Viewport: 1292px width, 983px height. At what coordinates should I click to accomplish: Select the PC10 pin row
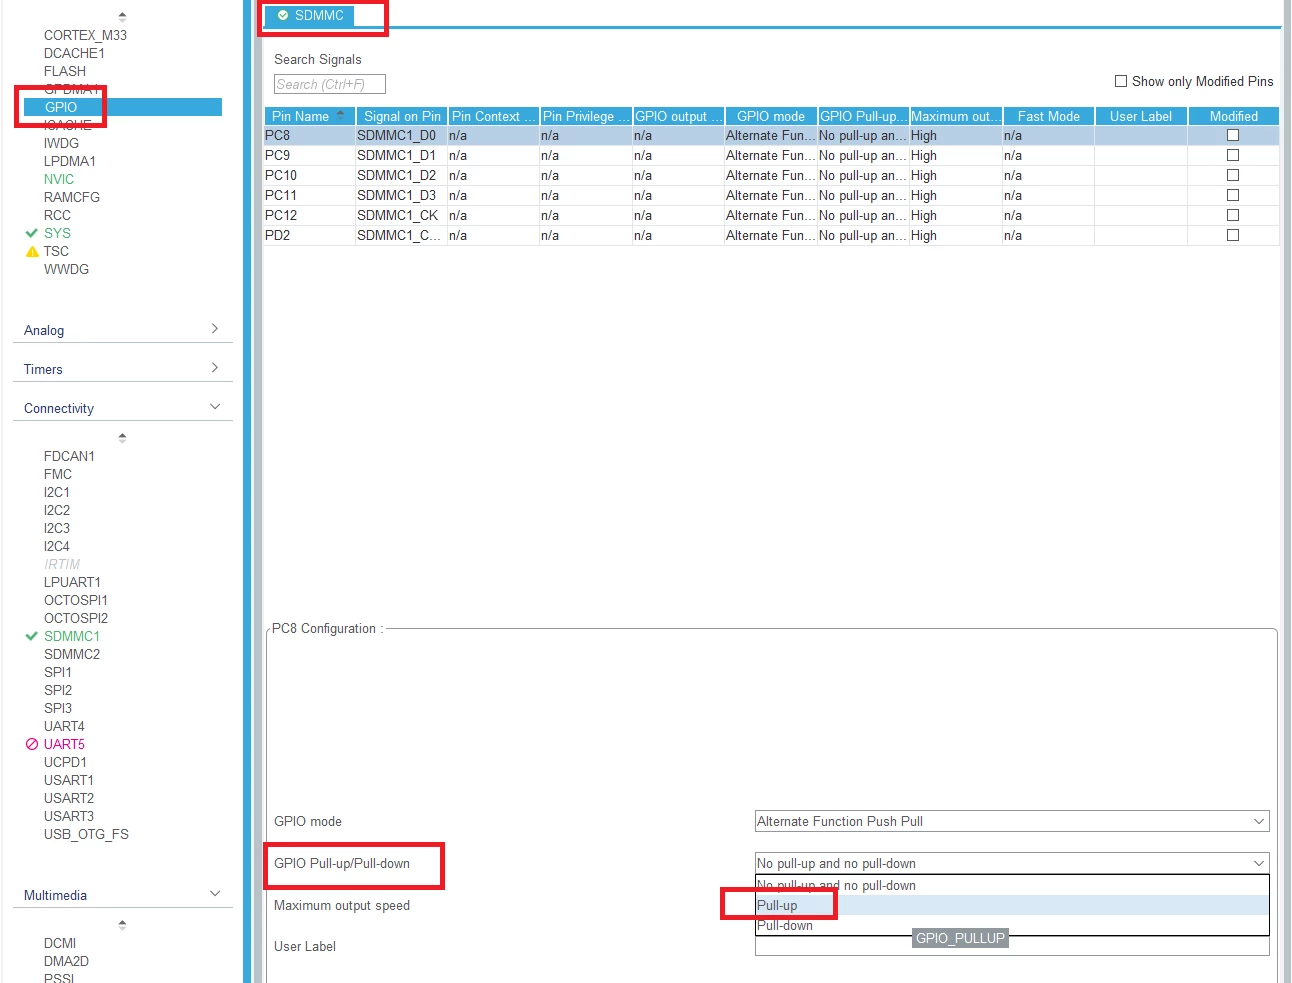pos(771,175)
